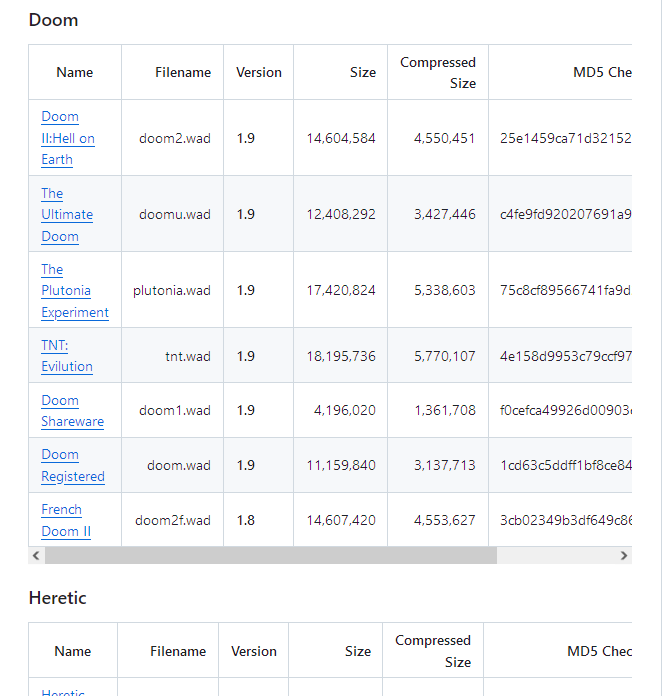The width and height of the screenshot is (663, 696).
Task: Click the MD5 checksum starting 1cd63c5ddff1
Action: pyautogui.click(x=566, y=465)
